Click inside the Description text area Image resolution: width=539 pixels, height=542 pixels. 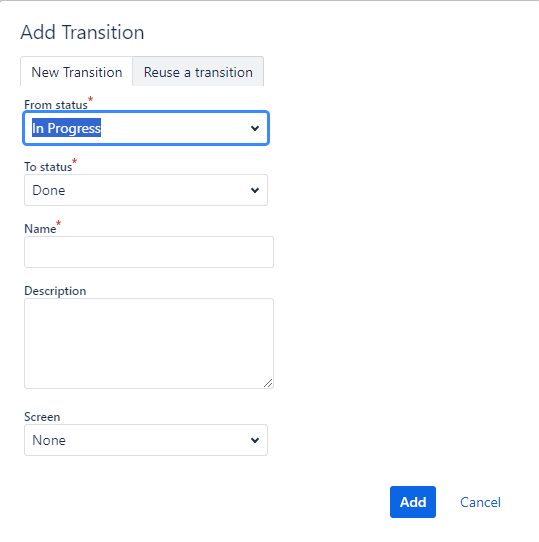point(149,344)
